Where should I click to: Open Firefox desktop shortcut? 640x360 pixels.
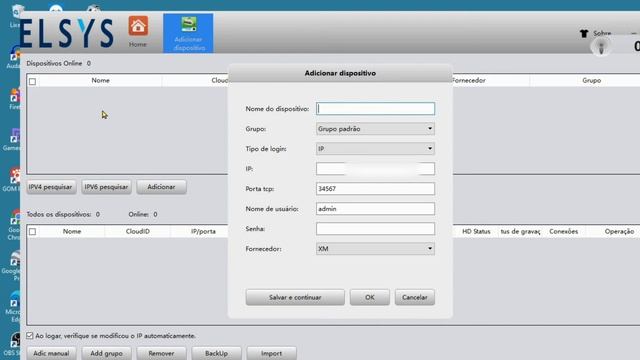(15, 100)
